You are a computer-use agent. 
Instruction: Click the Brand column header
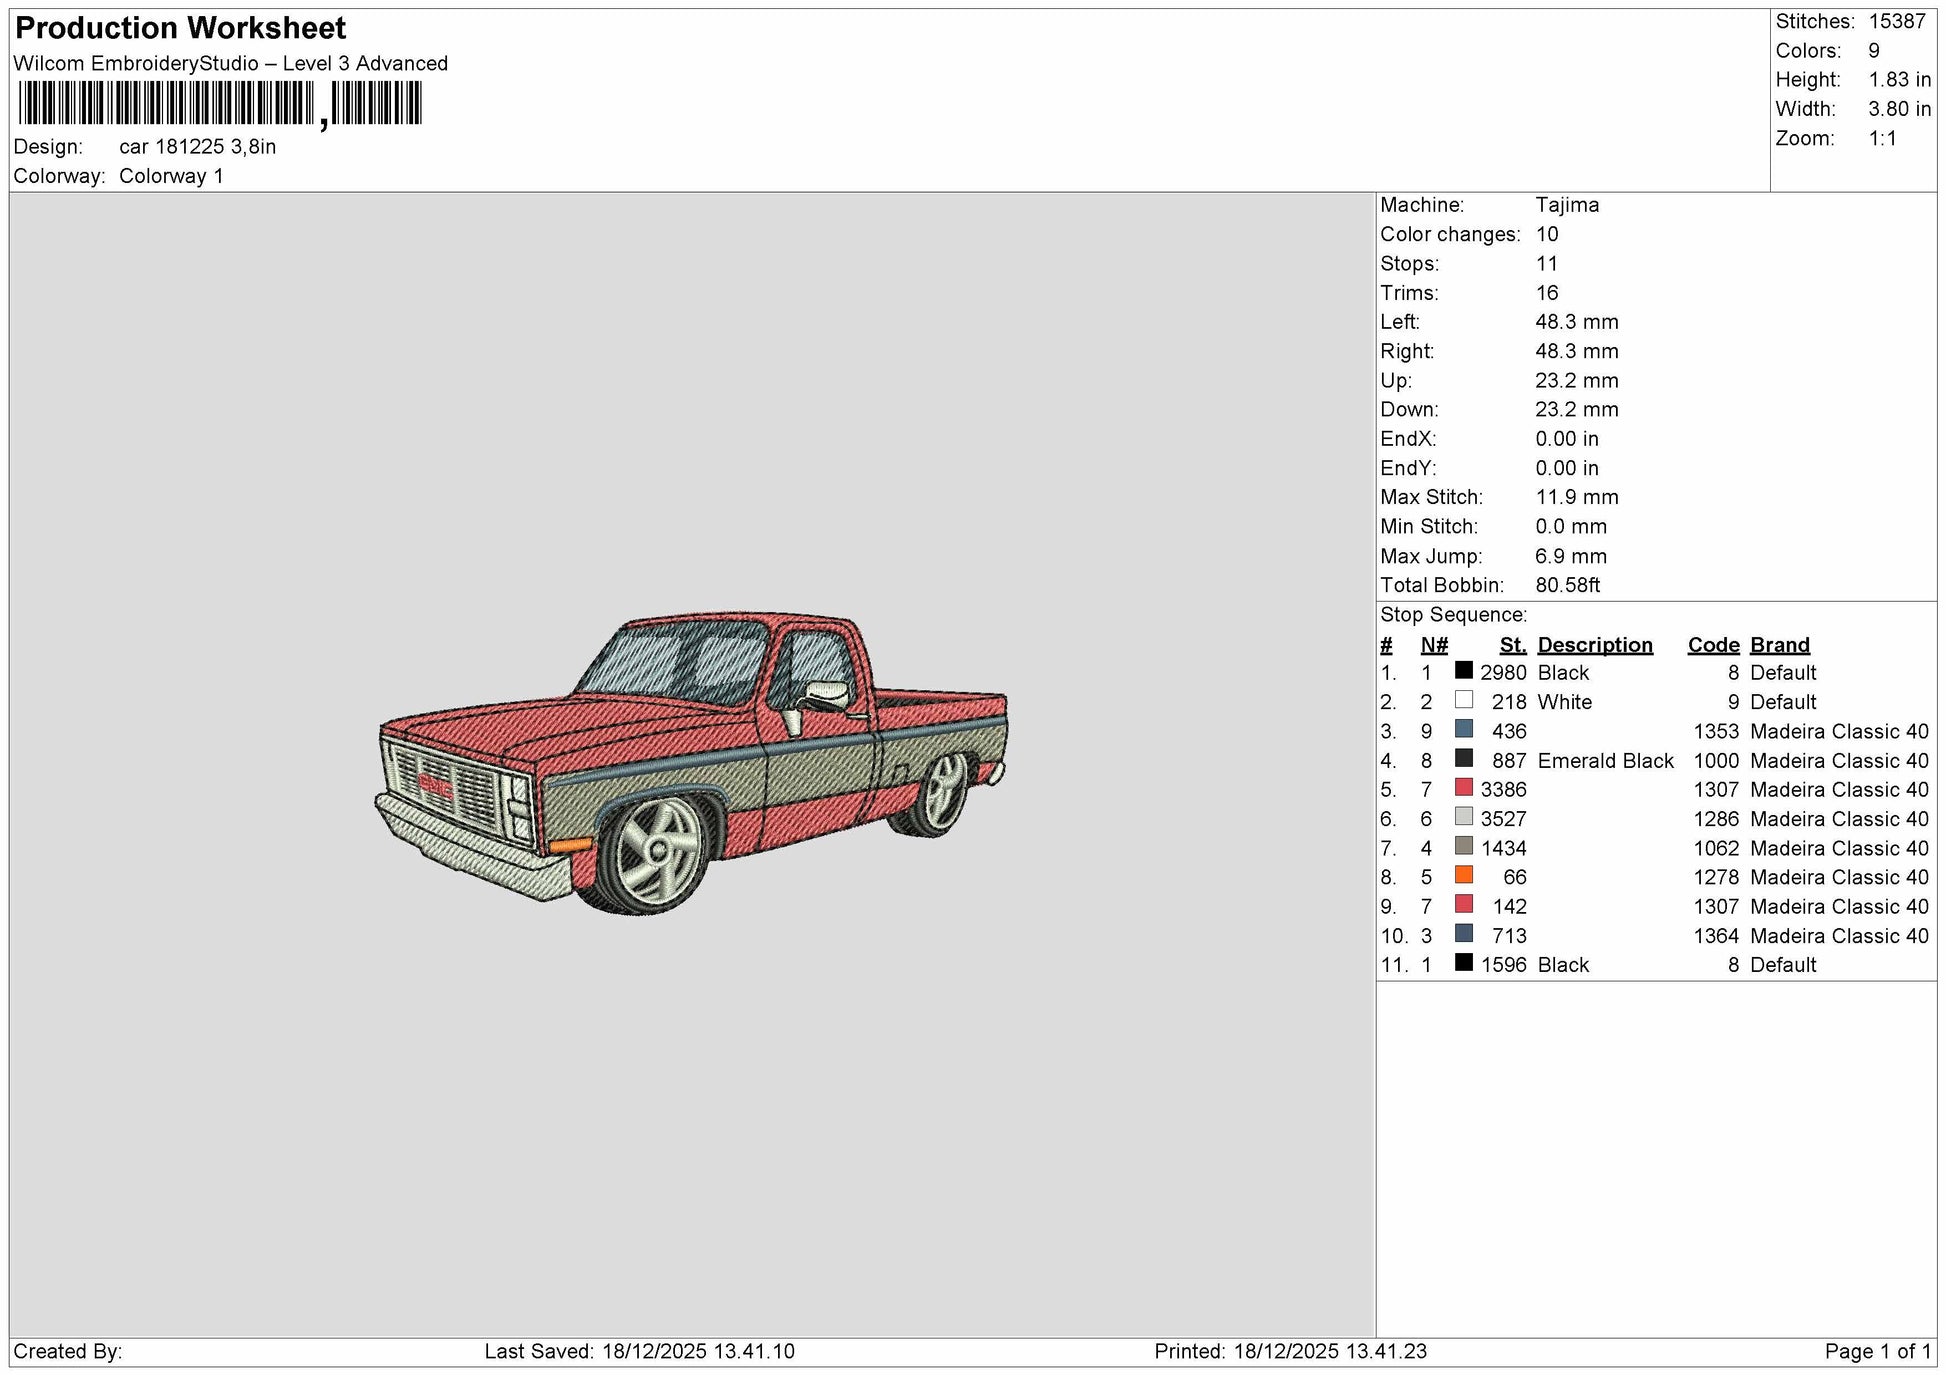click(x=1779, y=645)
